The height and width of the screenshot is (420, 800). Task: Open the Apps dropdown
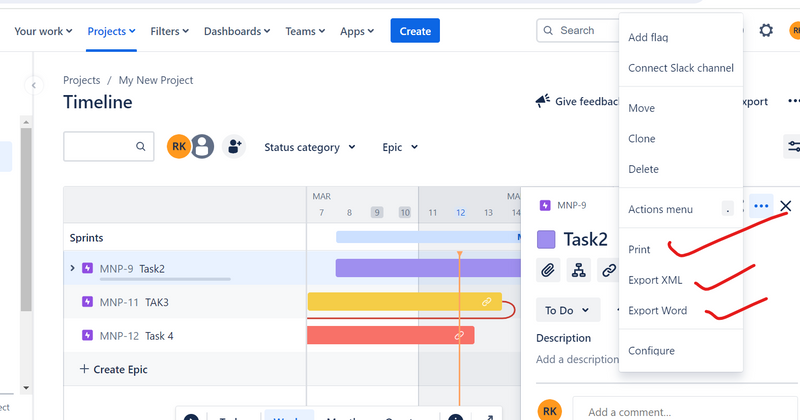[x=357, y=31]
